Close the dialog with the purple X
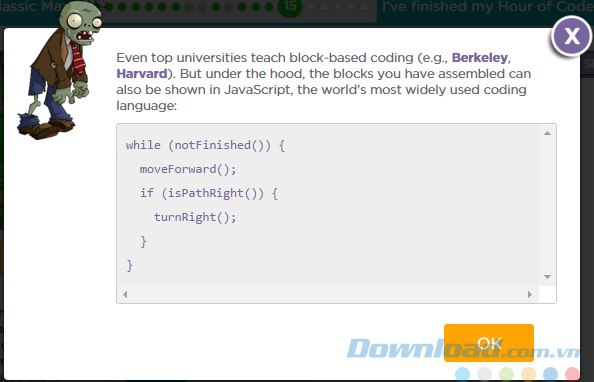 point(571,36)
